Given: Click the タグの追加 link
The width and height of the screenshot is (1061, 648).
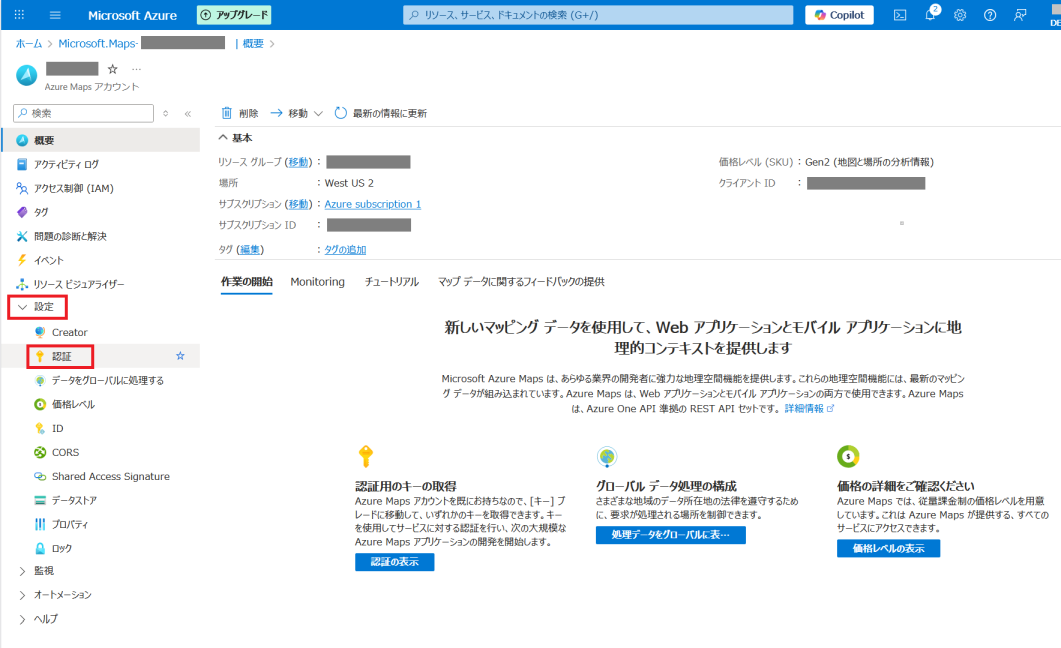Looking at the screenshot, I should click(x=345, y=250).
